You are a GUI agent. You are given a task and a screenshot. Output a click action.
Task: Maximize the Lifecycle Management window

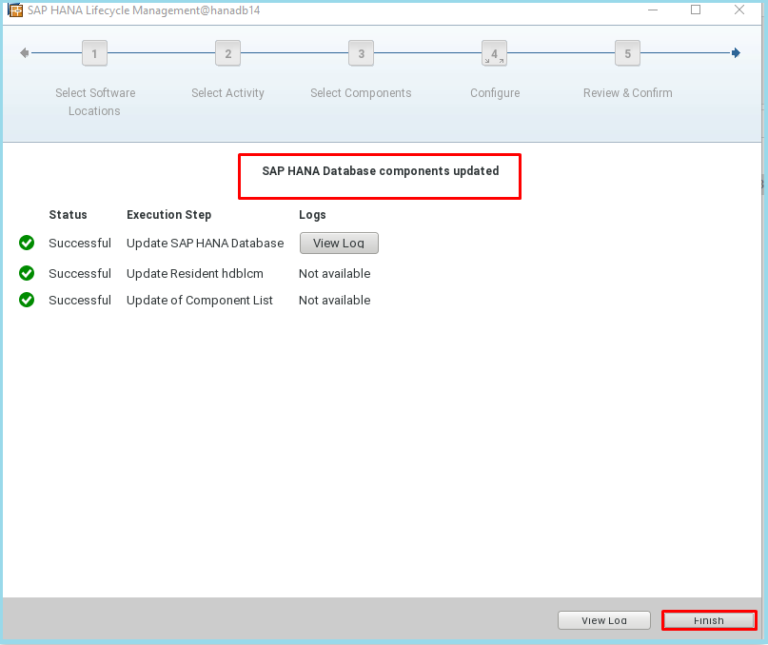696,10
